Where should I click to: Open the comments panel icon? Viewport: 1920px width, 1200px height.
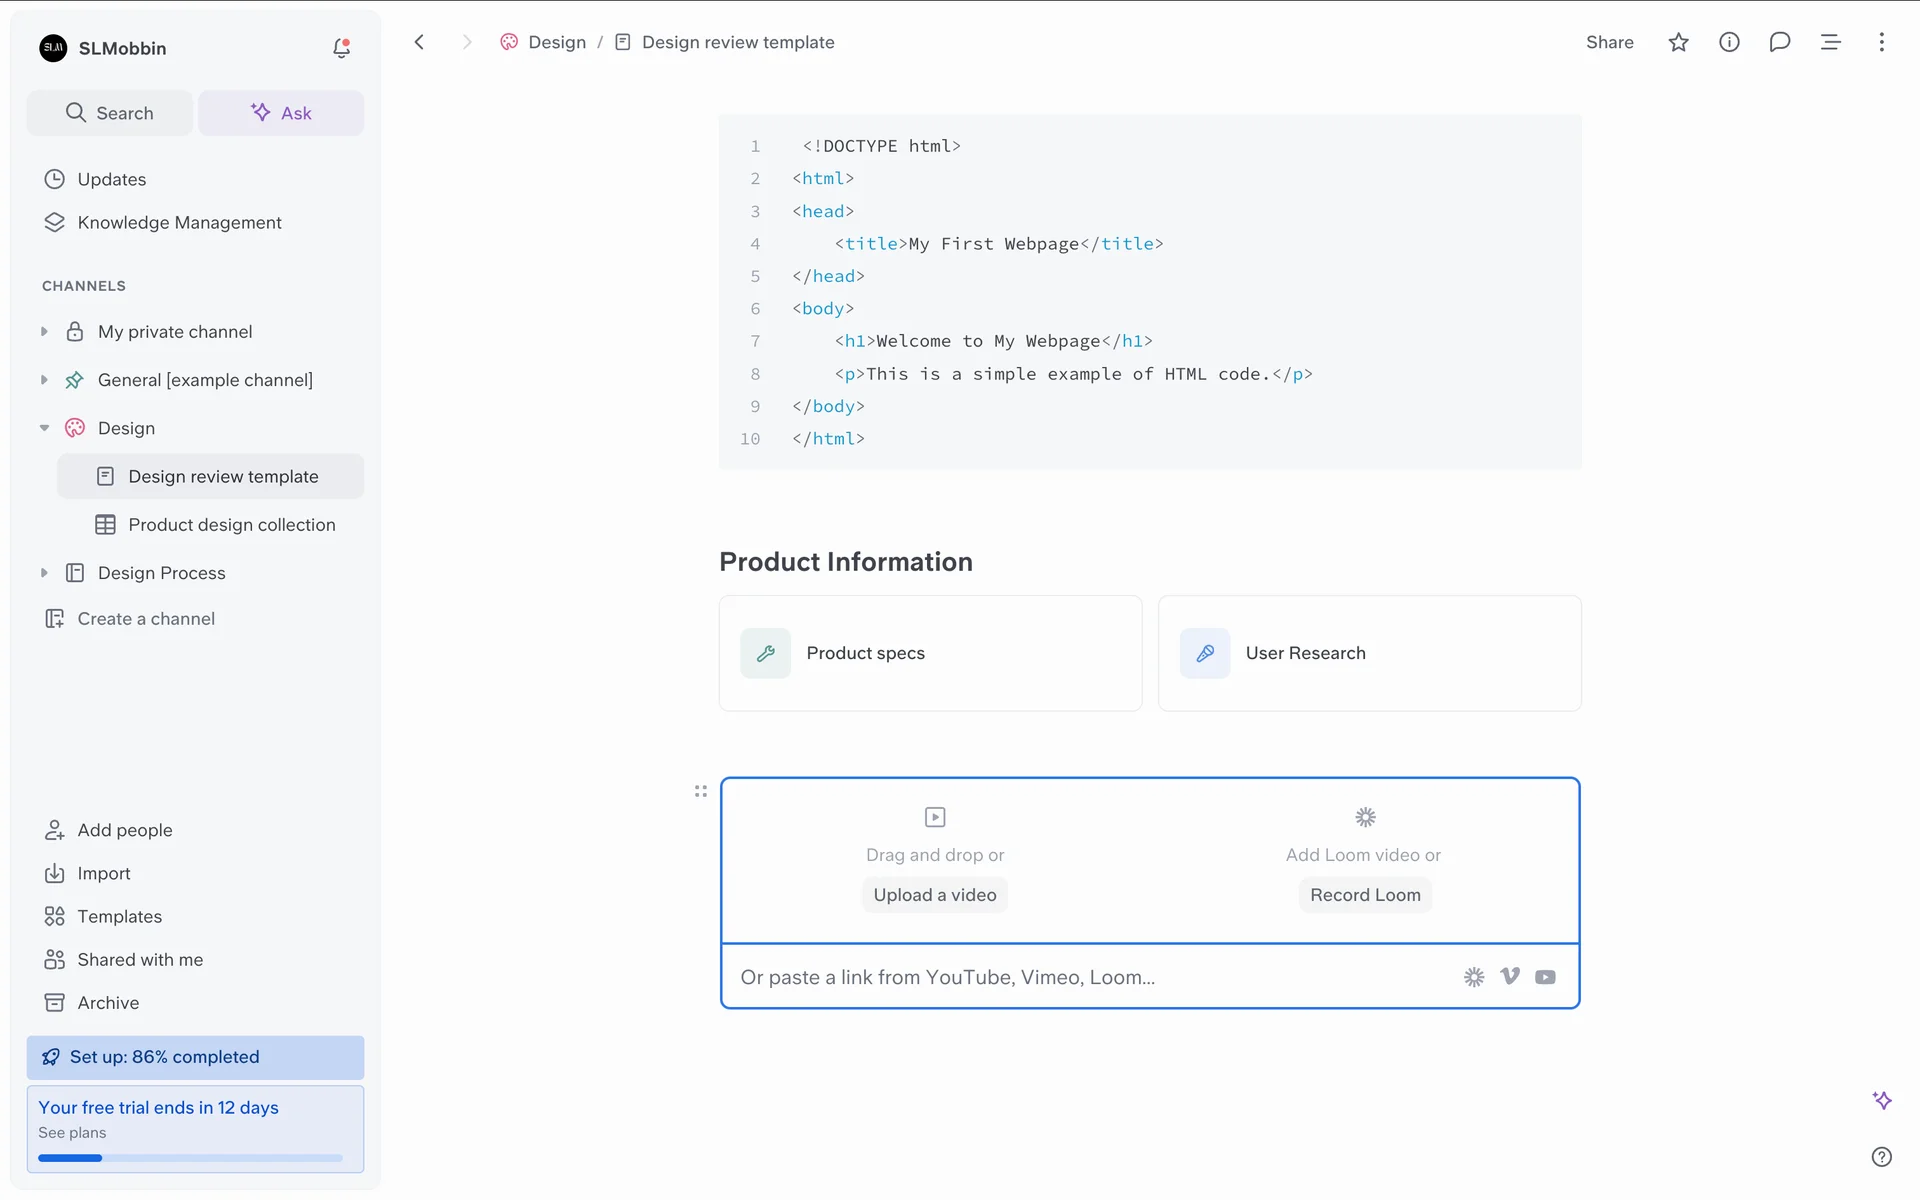coord(1779,42)
